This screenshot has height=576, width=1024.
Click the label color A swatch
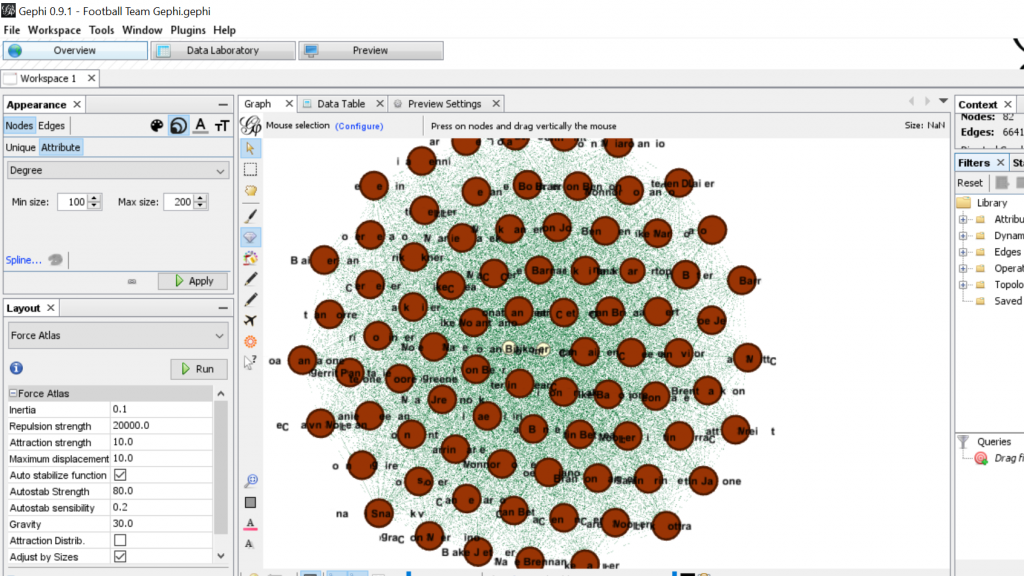251,523
